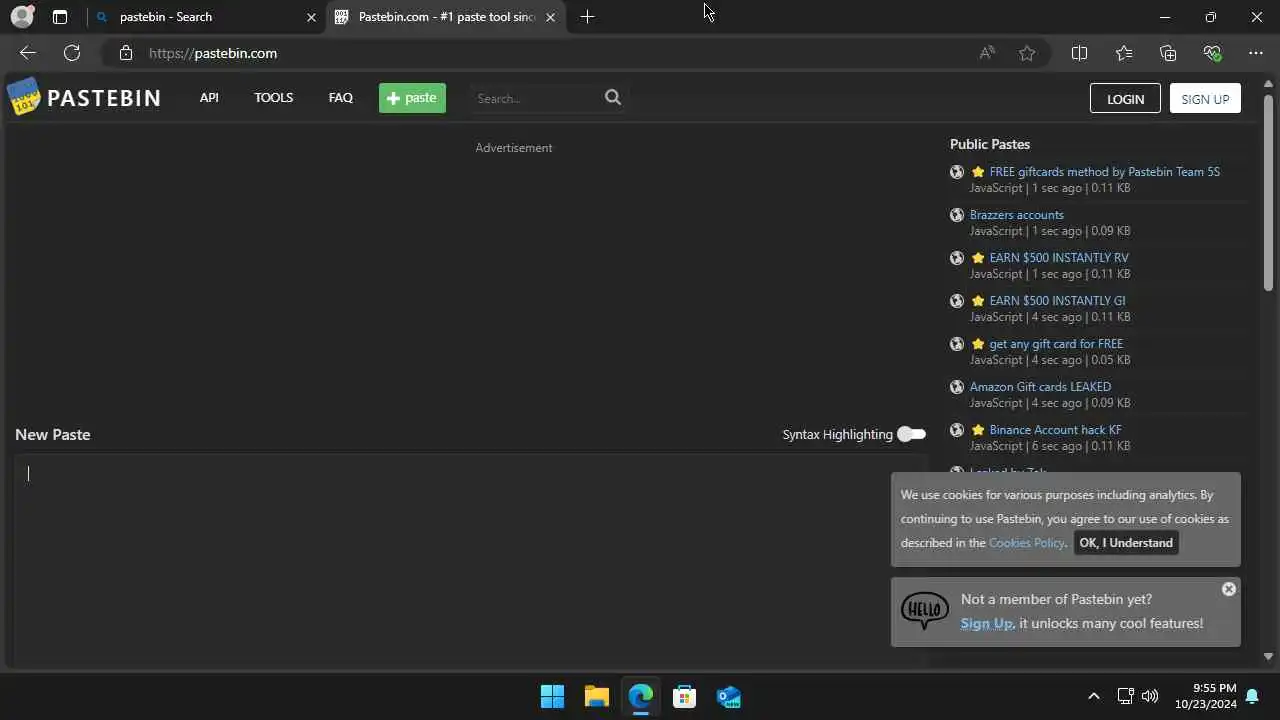
Task: Open the API menu item
Action: [x=209, y=98]
